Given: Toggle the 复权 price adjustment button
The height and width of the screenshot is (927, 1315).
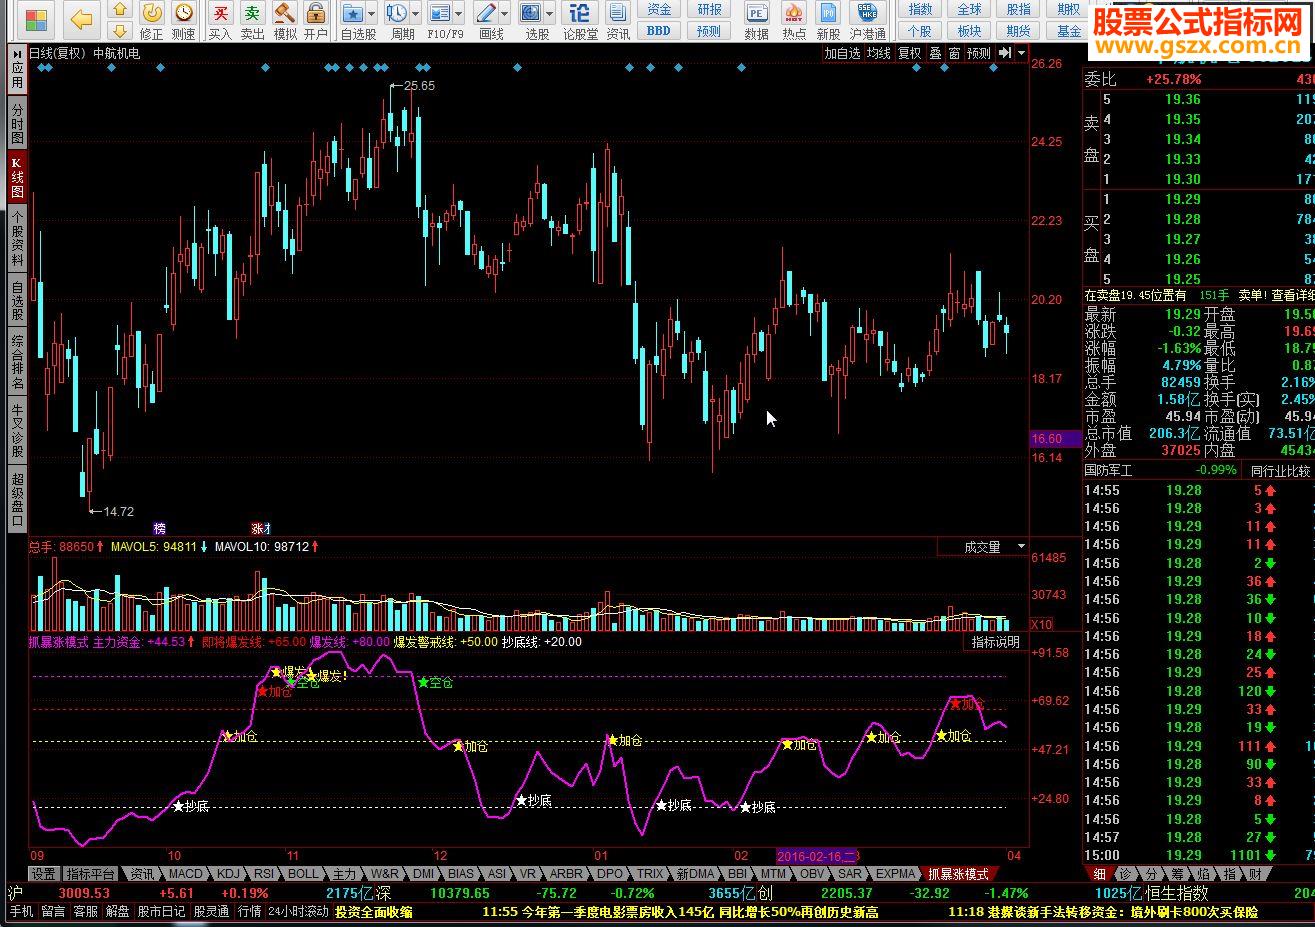Looking at the screenshot, I should coord(909,53).
